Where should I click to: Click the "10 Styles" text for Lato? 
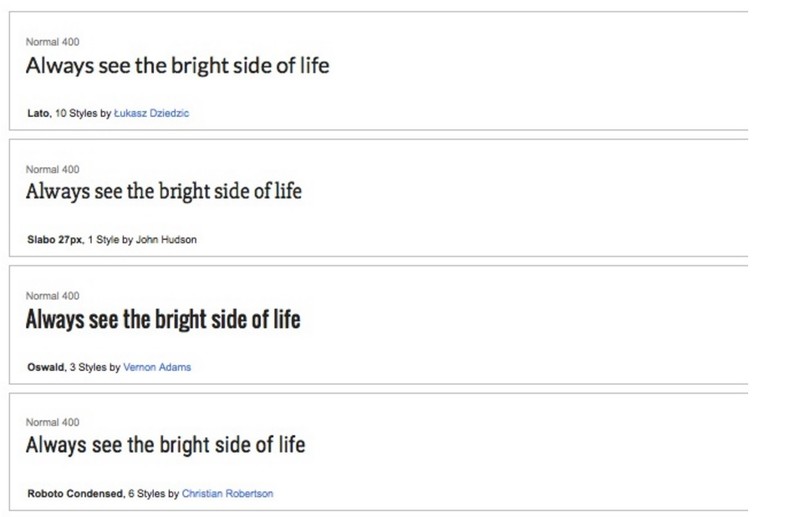(75, 114)
